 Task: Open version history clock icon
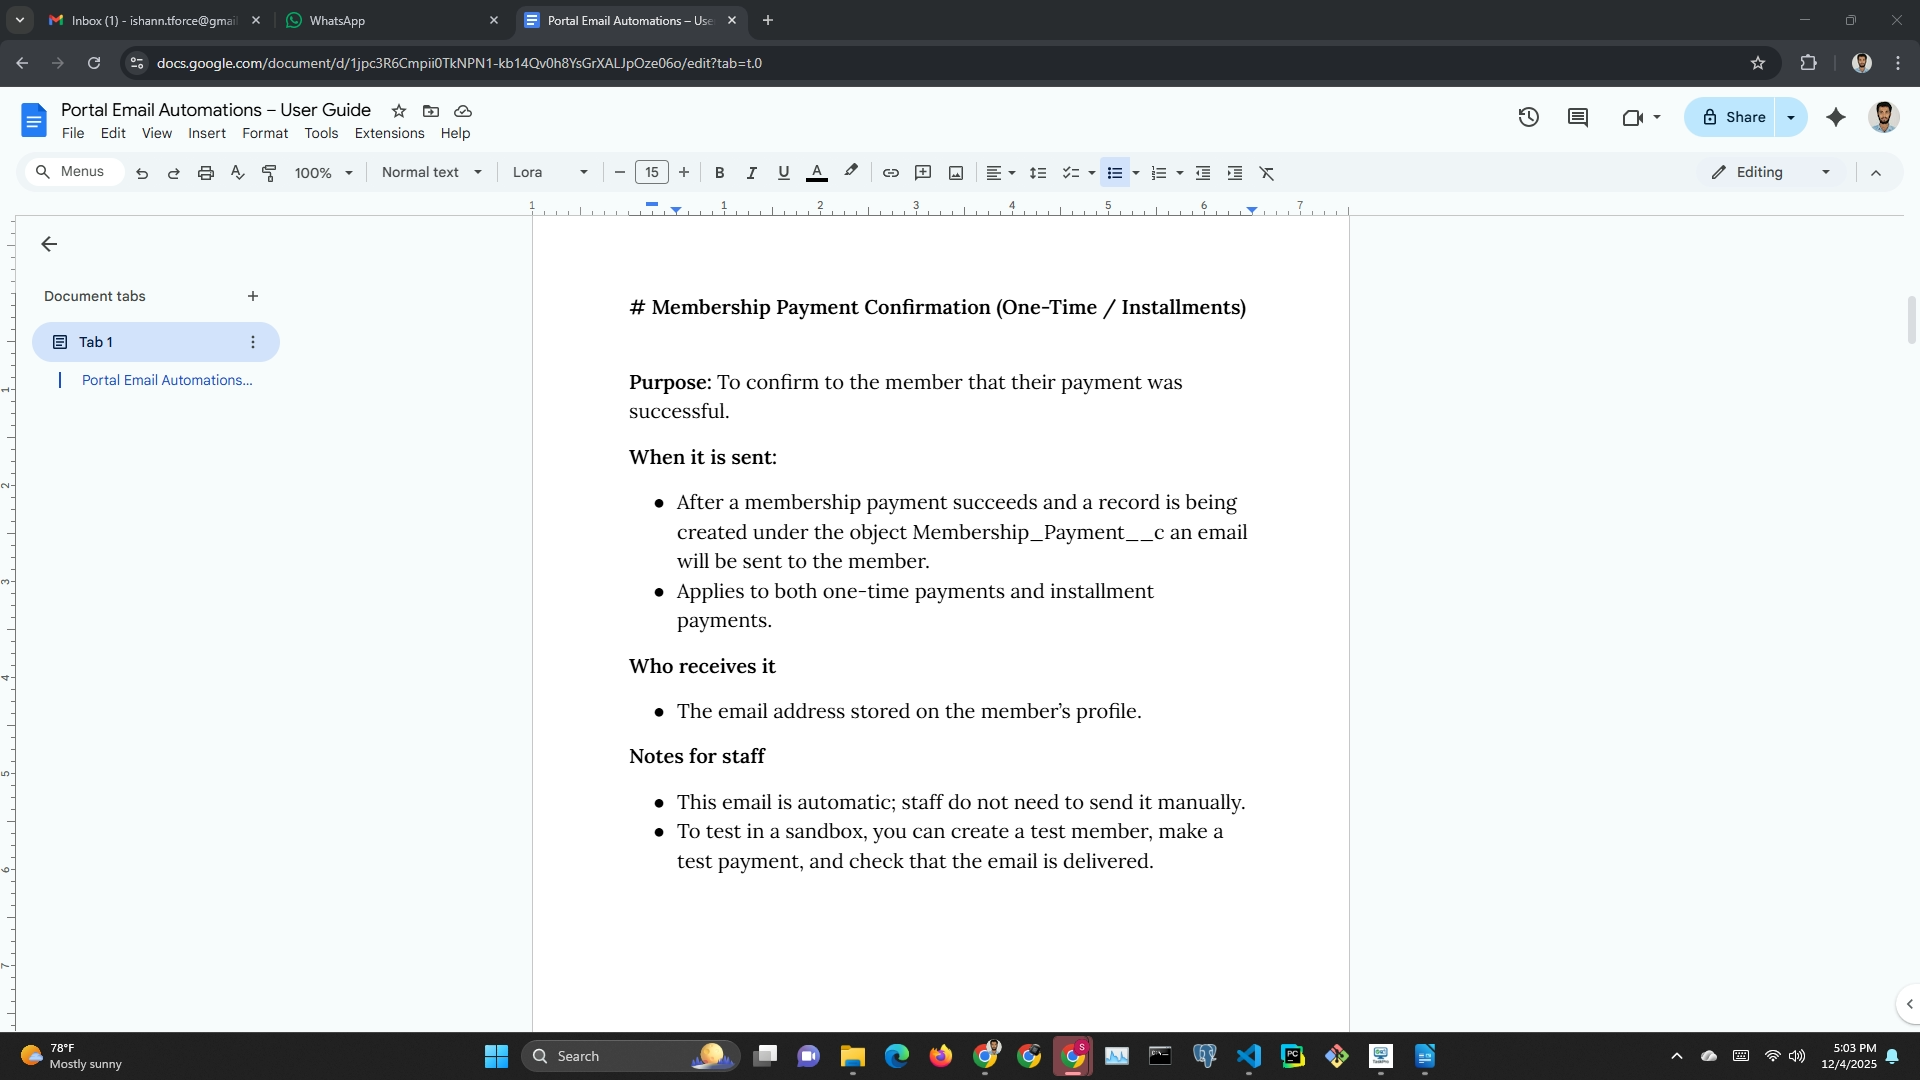[1528, 117]
